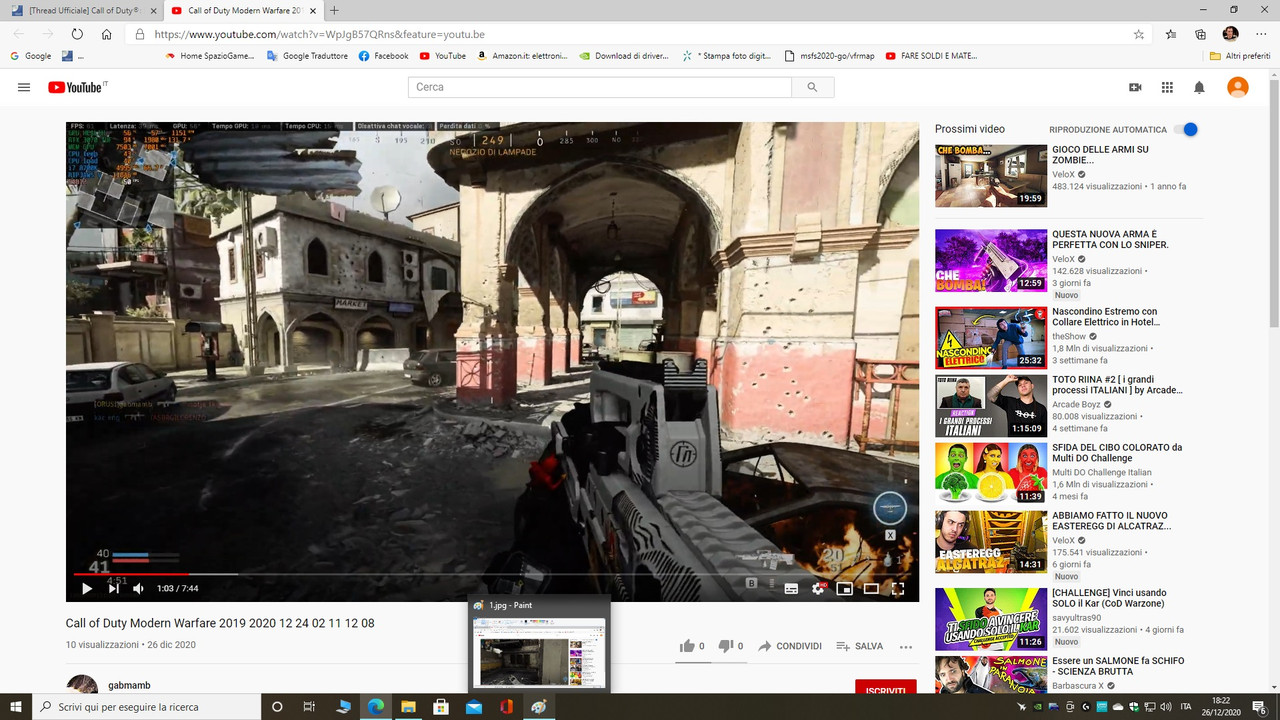Select the 1.jpg Paint window preview
1280x720 pixels.
(539, 644)
